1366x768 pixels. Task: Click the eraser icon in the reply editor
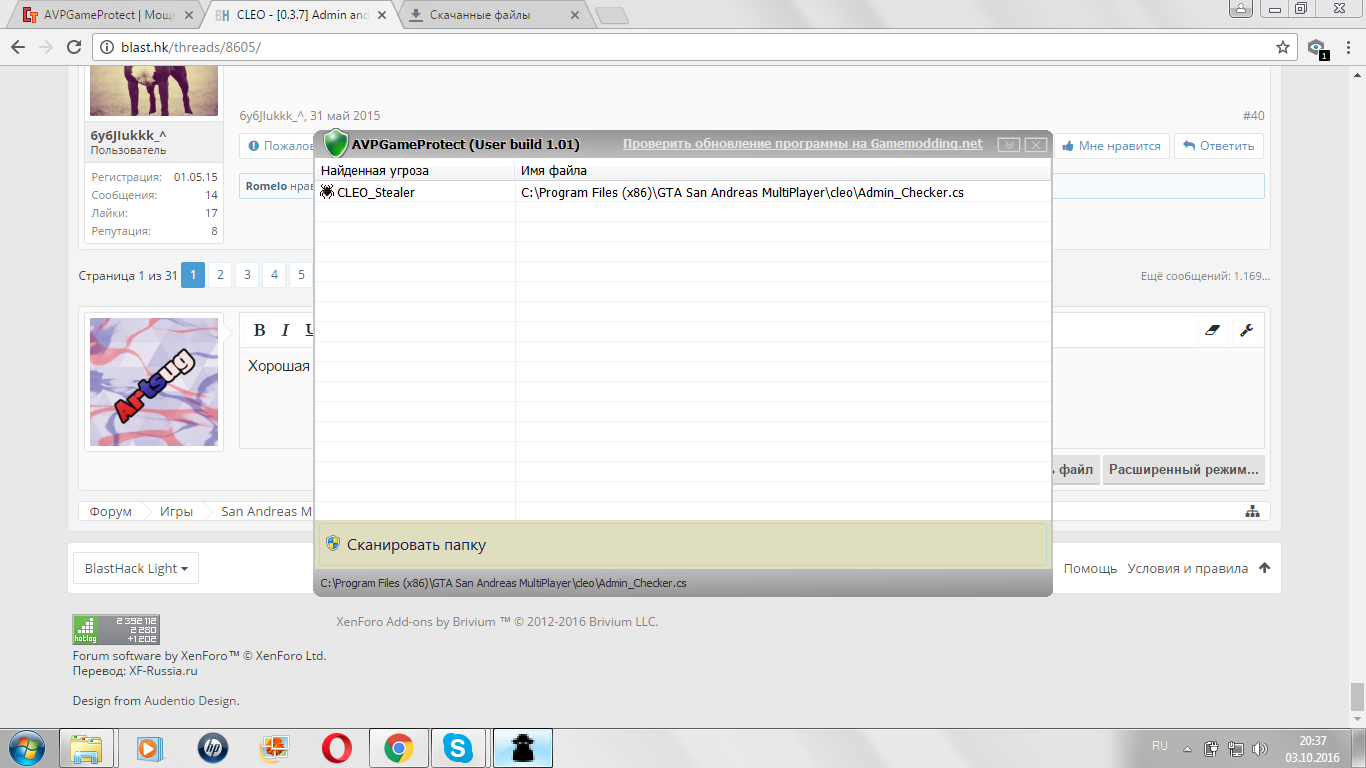click(1213, 330)
